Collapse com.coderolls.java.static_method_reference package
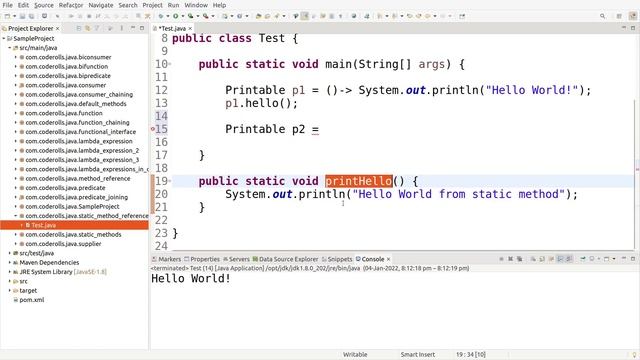This screenshot has height=360, width=640. tap(16, 216)
